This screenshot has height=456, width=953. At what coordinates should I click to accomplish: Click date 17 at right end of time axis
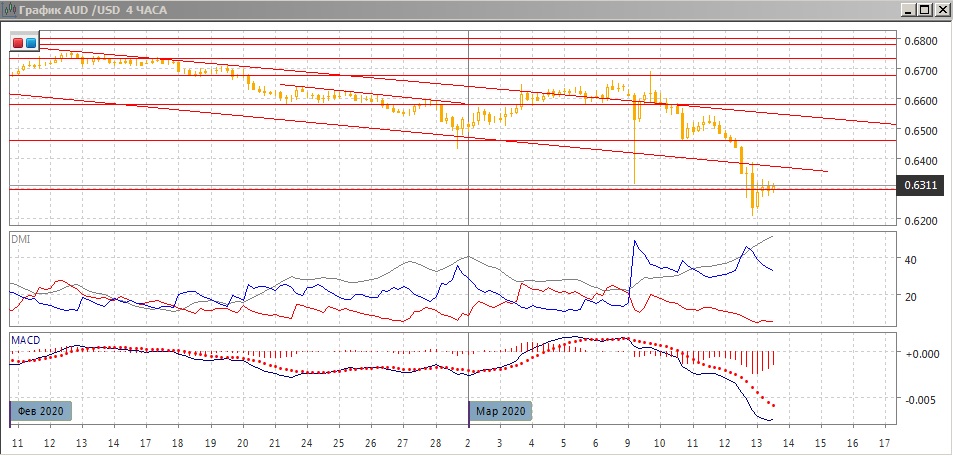tap(883, 442)
